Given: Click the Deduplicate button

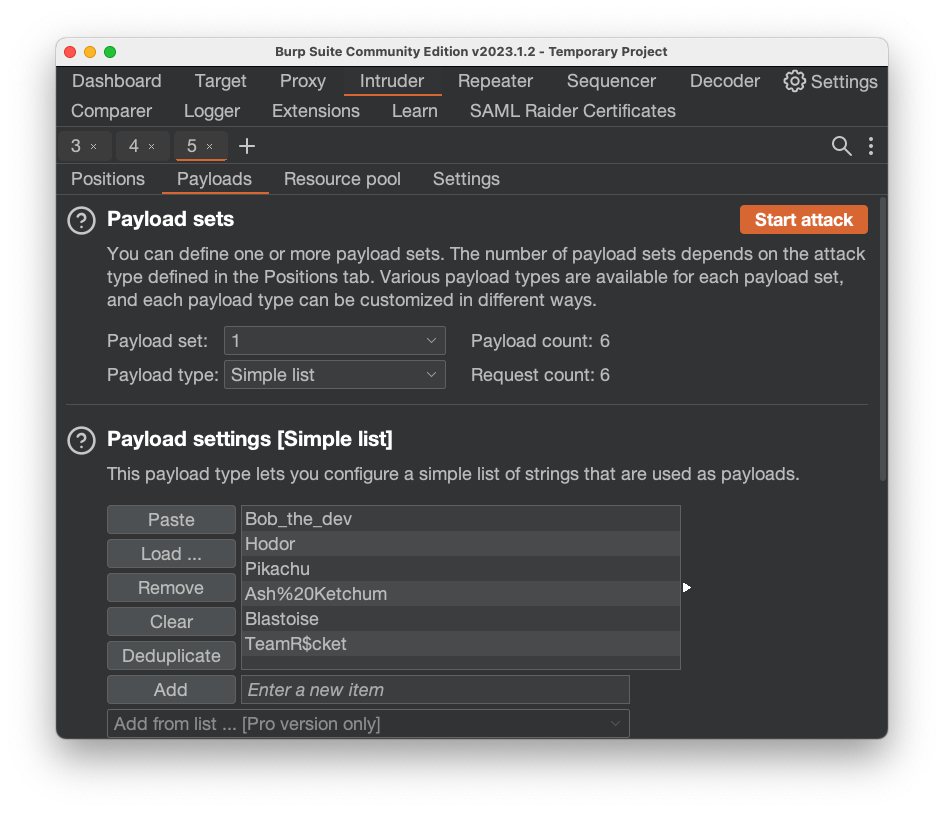Looking at the screenshot, I should (171, 656).
